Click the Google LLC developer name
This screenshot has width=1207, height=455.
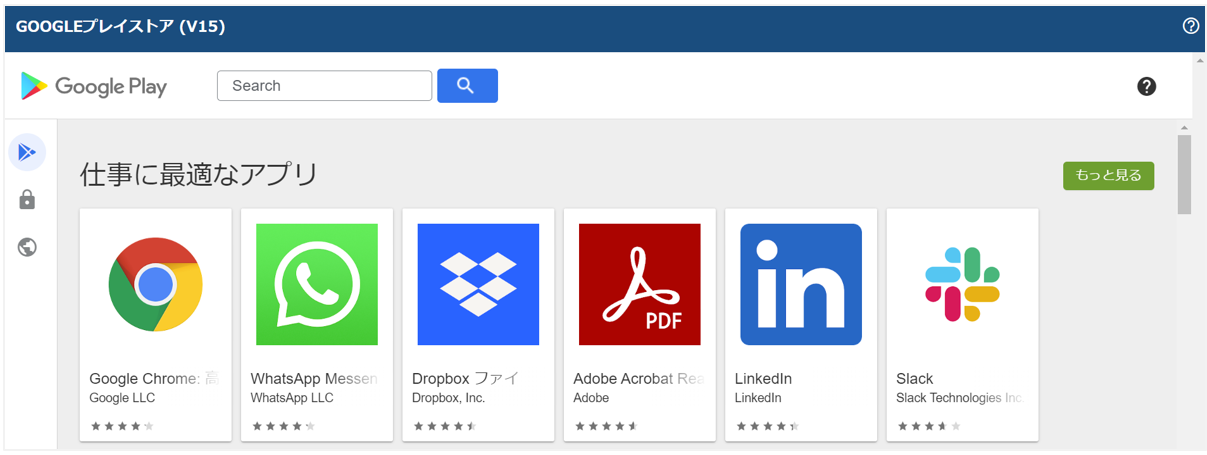coord(122,398)
